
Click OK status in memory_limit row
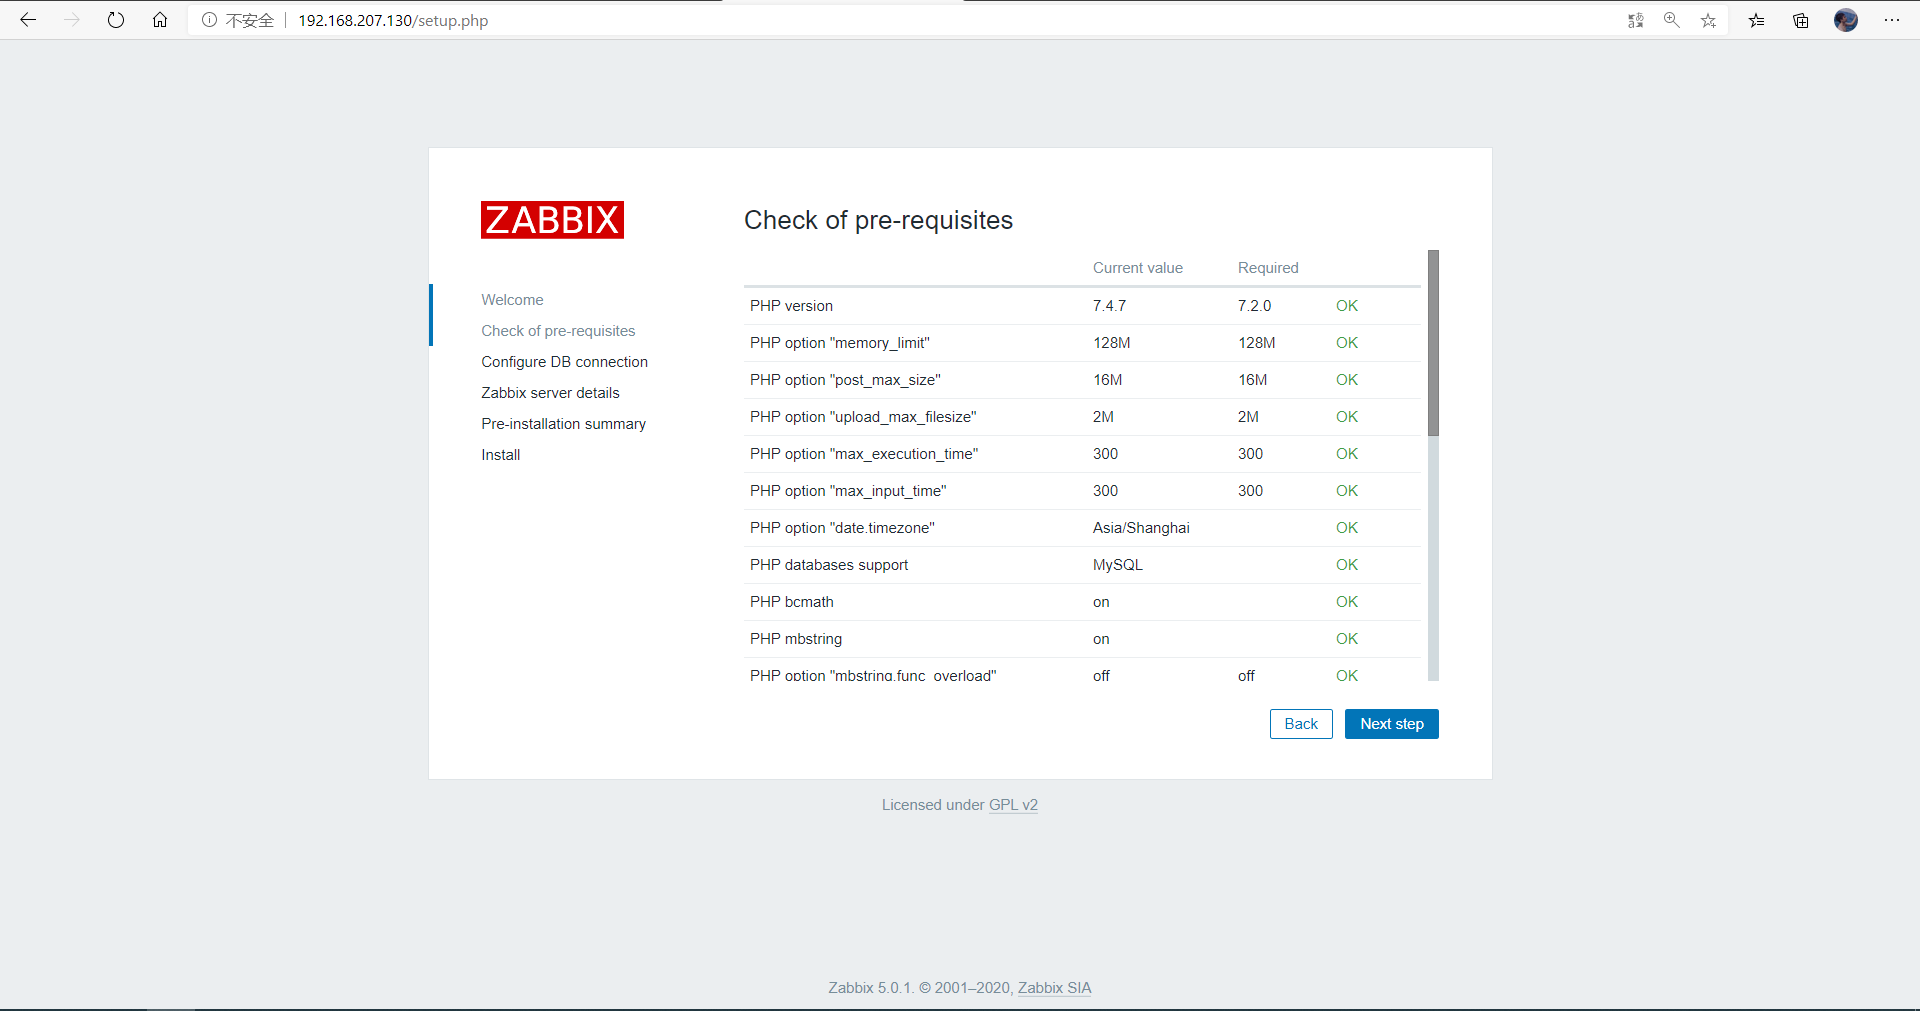pos(1347,343)
